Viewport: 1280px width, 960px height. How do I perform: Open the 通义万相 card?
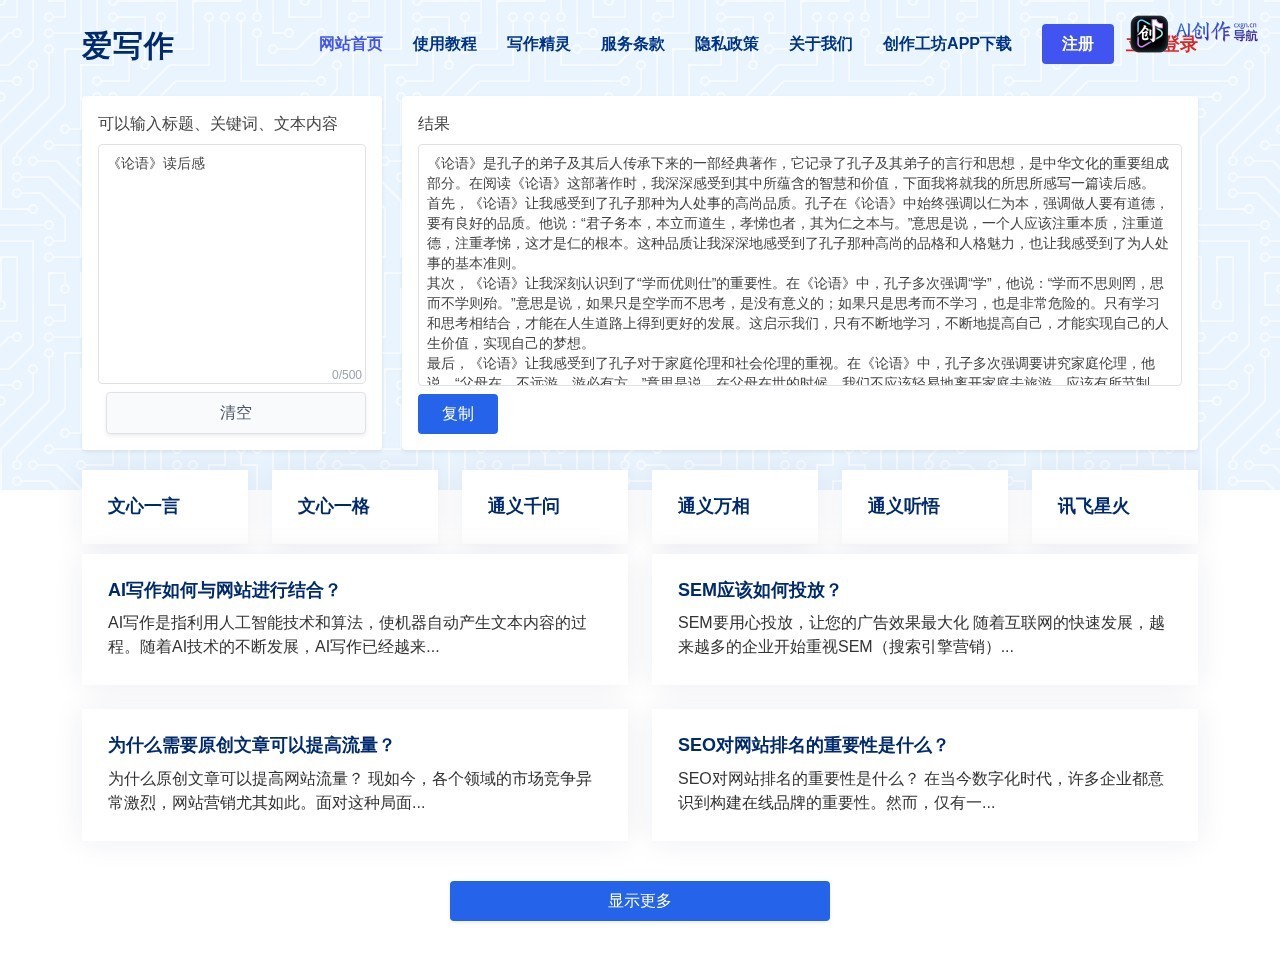pos(735,507)
